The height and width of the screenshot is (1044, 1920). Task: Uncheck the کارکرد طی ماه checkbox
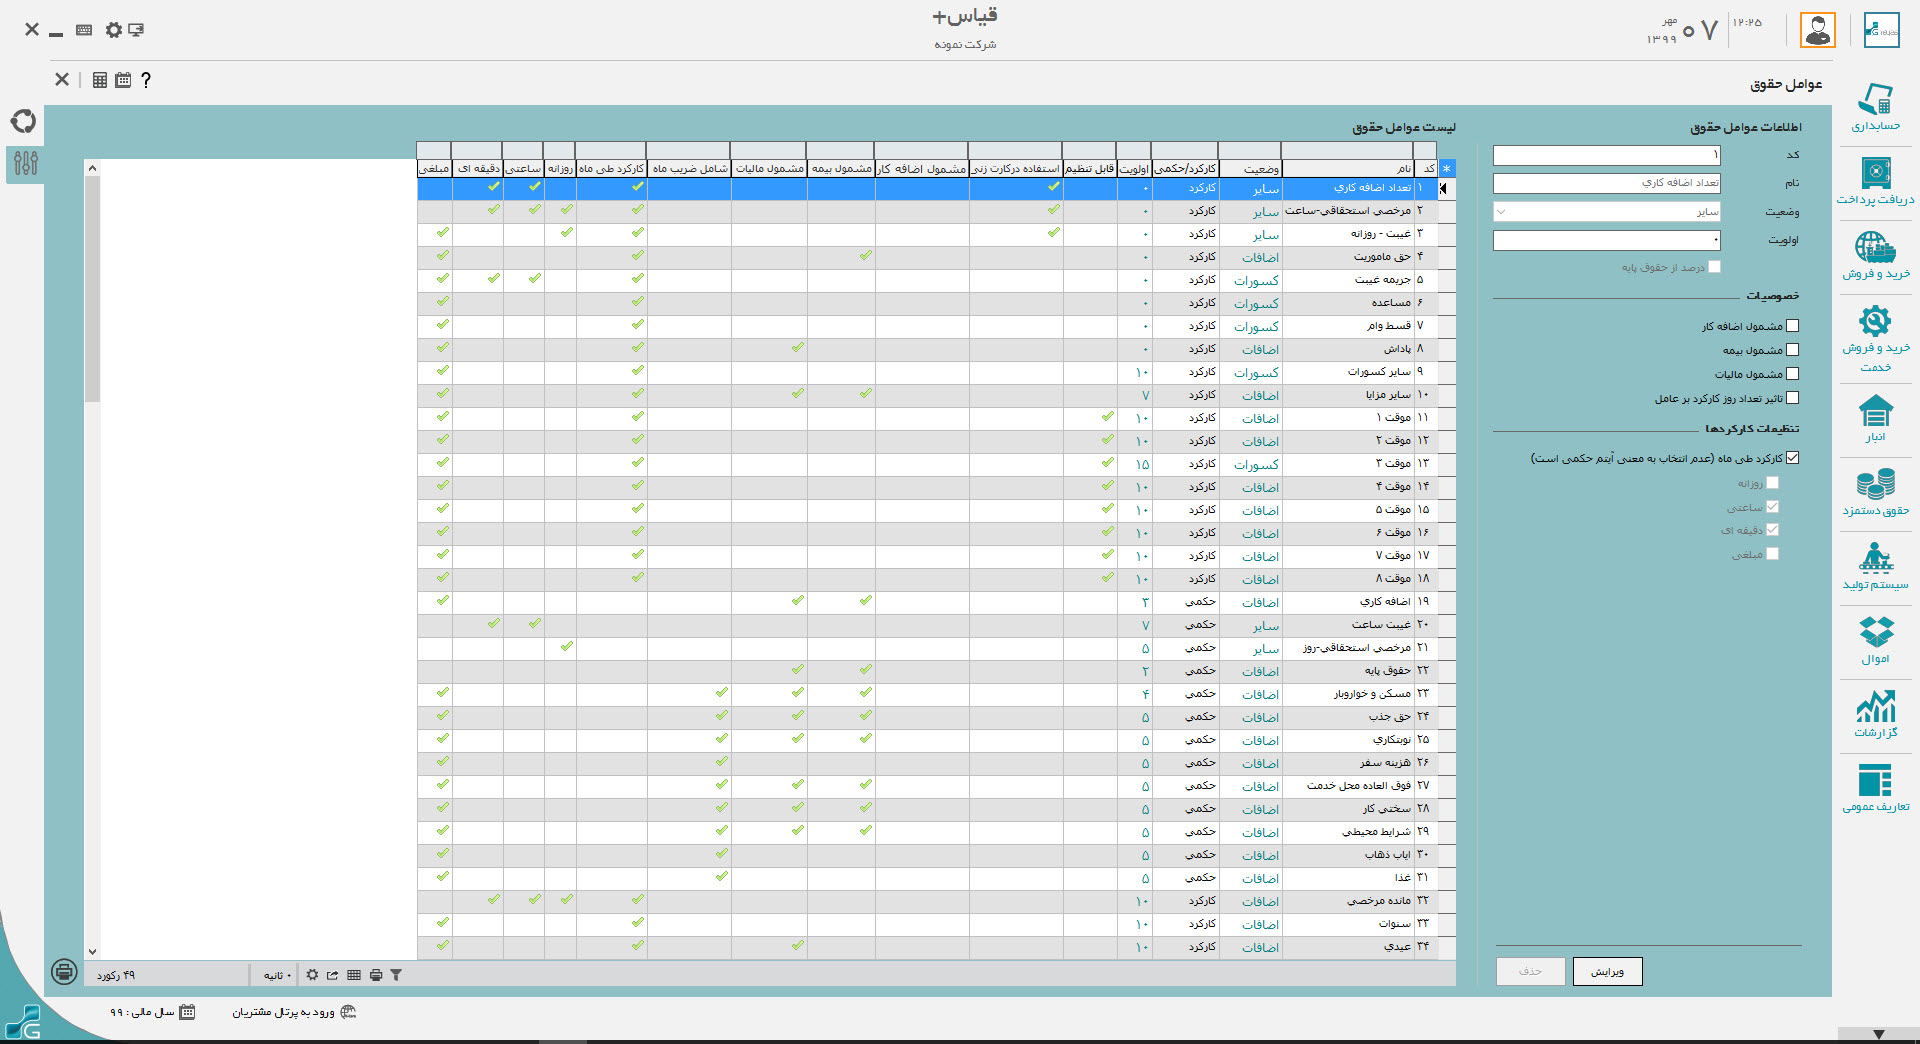pyautogui.click(x=1793, y=458)
